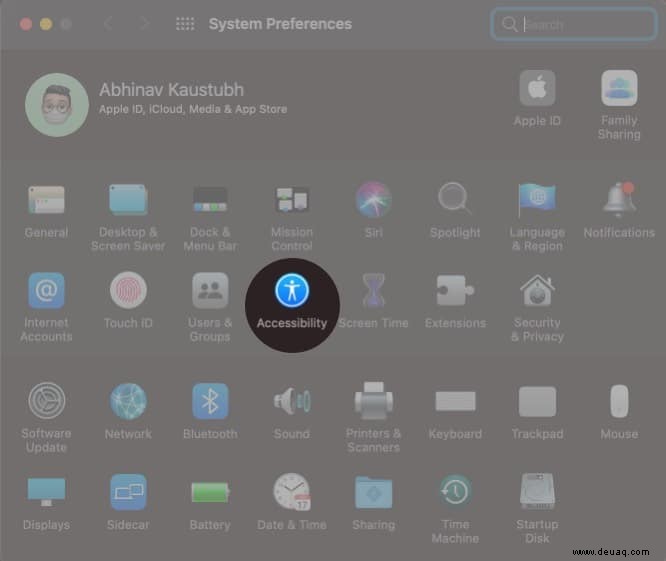The image size is (666, 561).
Task: Go forward with the toolbar arrow
Action: 144,23
